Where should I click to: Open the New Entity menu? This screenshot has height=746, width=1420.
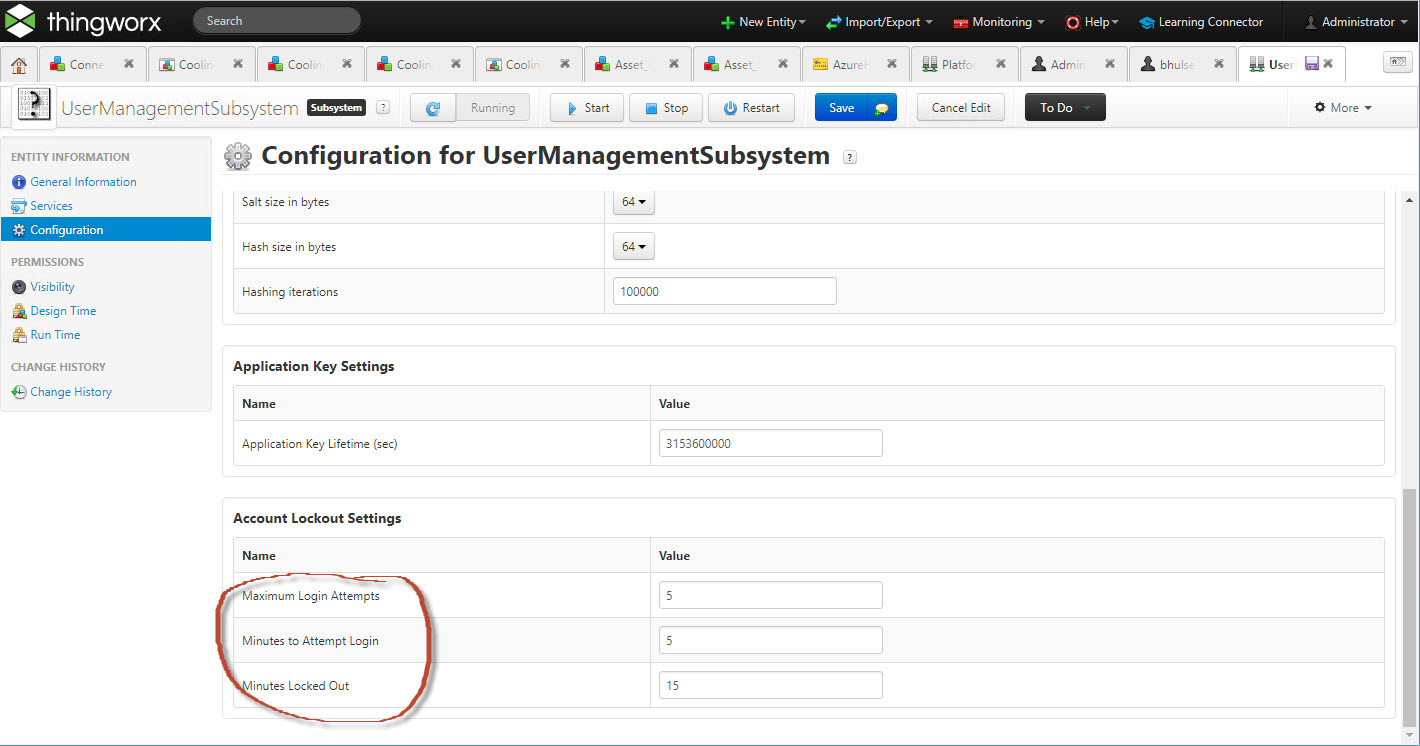(x=763, y=21)
